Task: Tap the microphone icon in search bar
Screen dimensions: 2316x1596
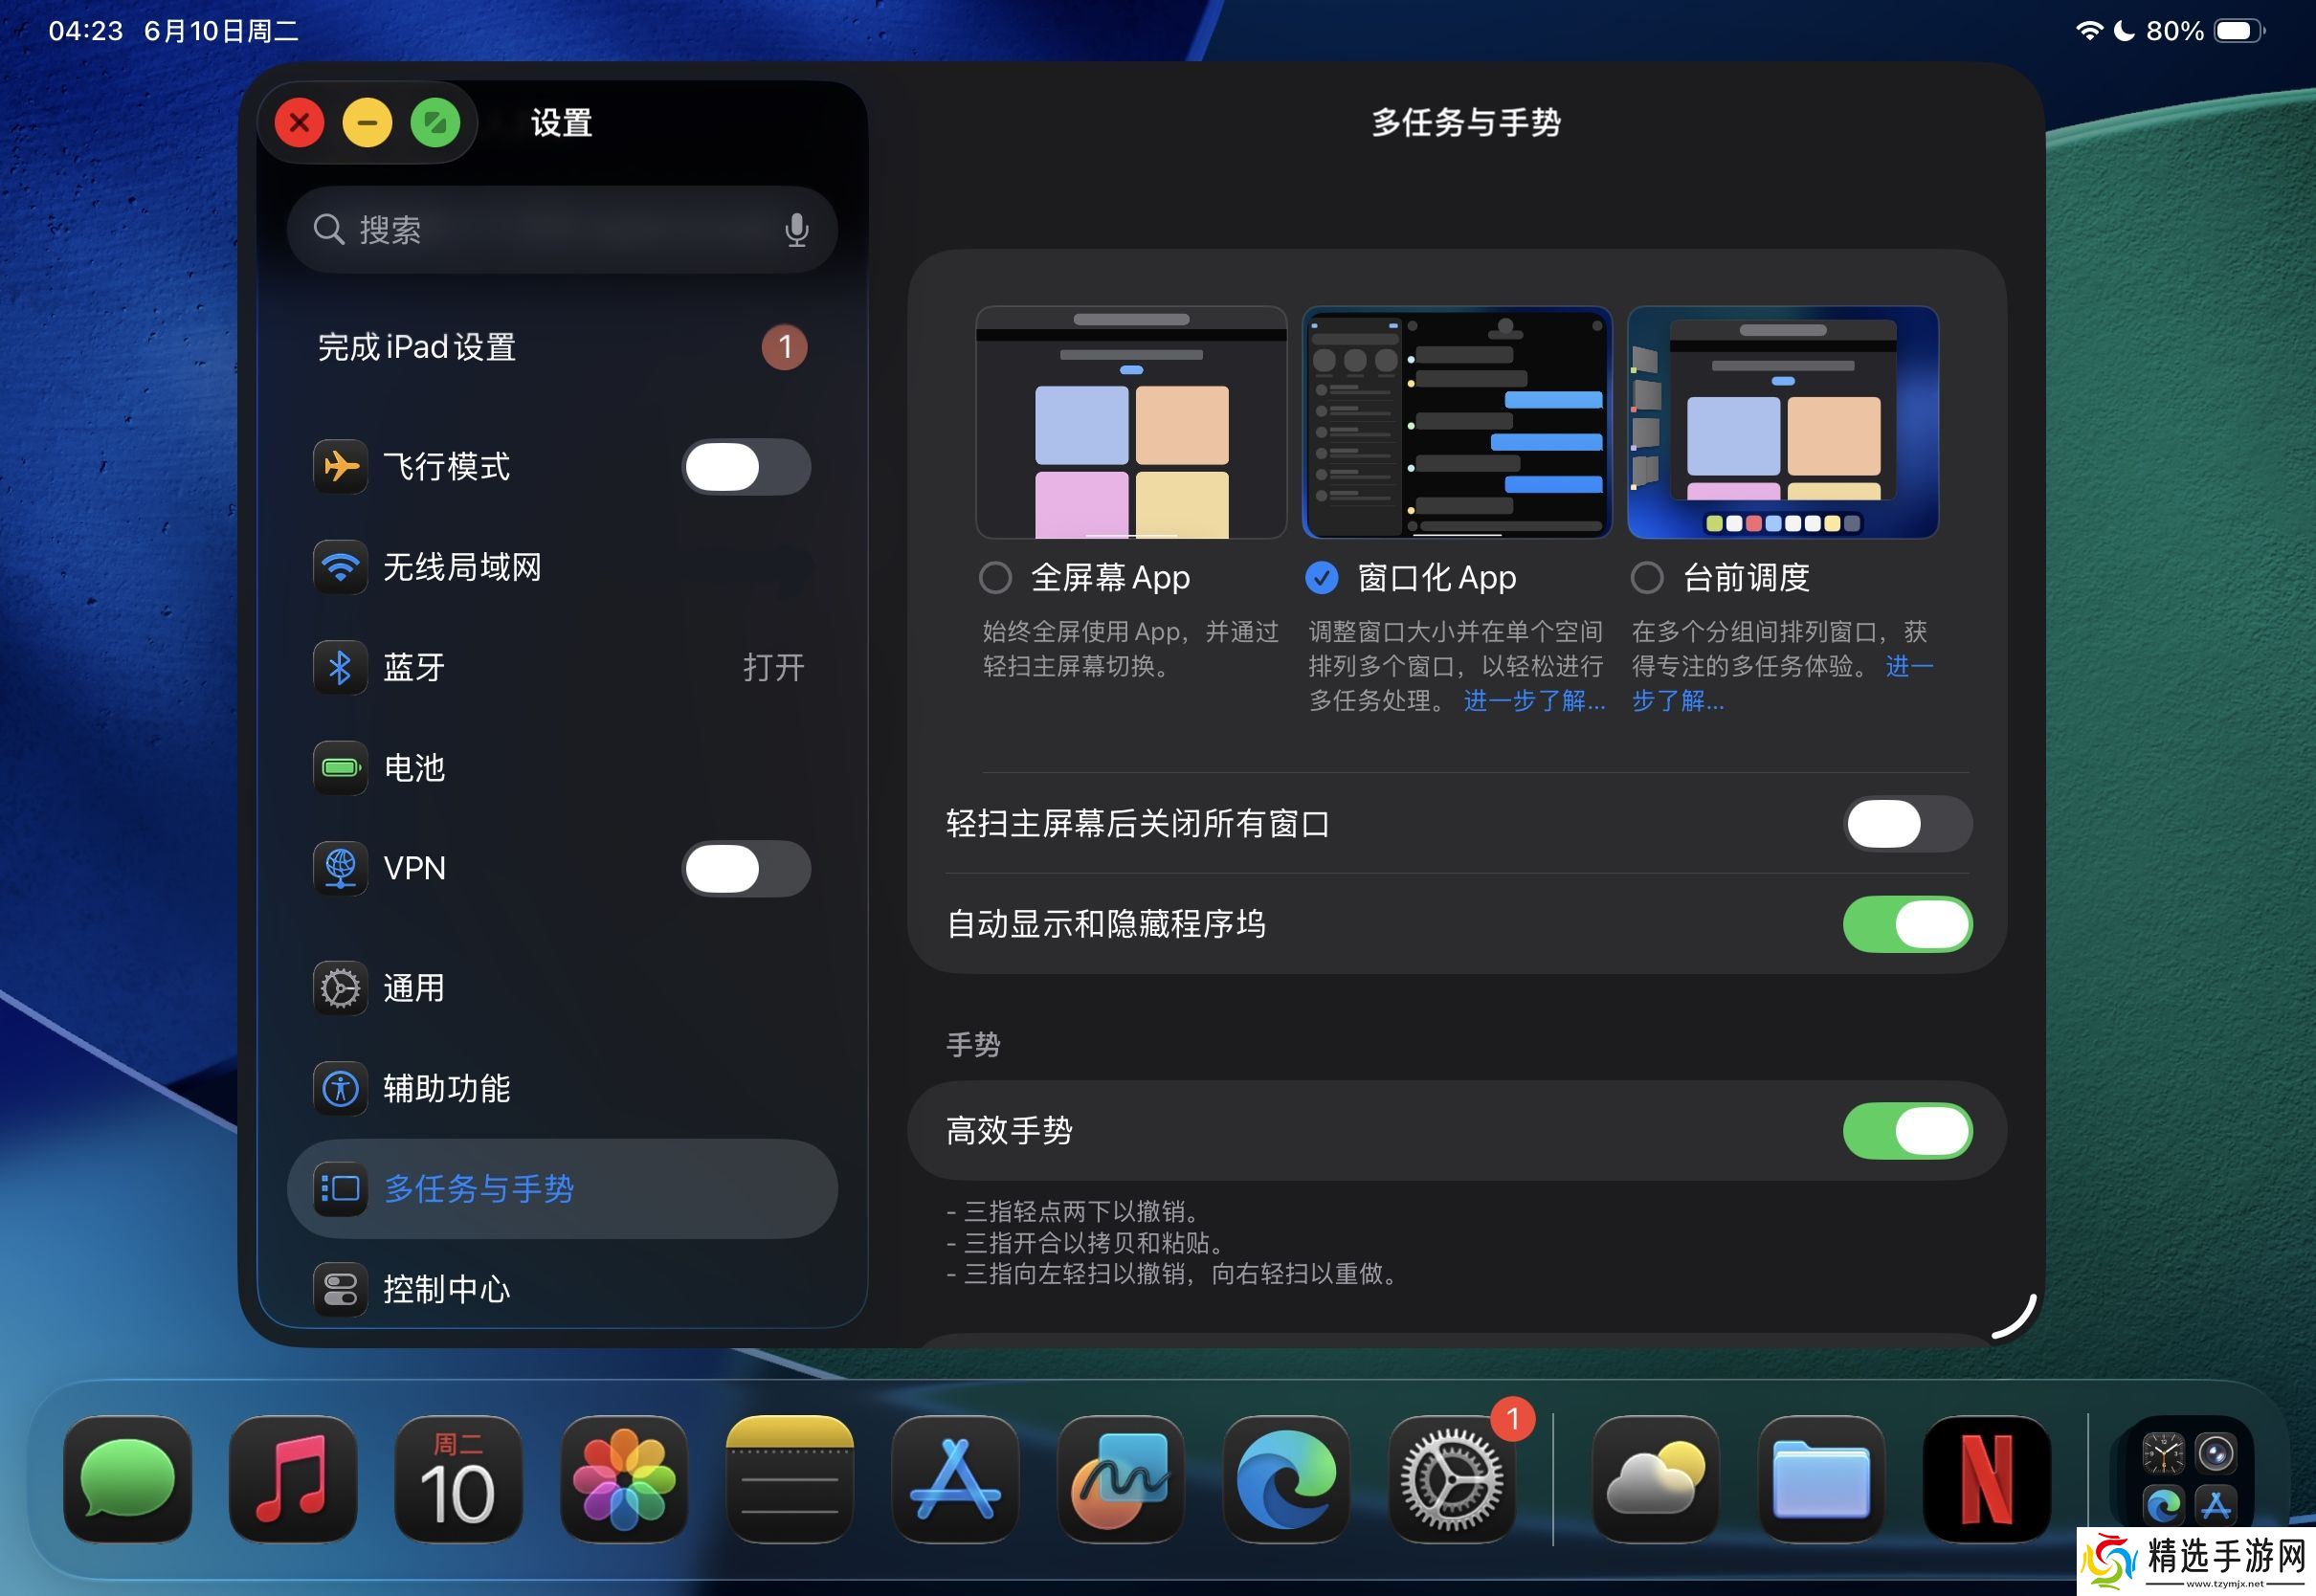Action: 796,230
